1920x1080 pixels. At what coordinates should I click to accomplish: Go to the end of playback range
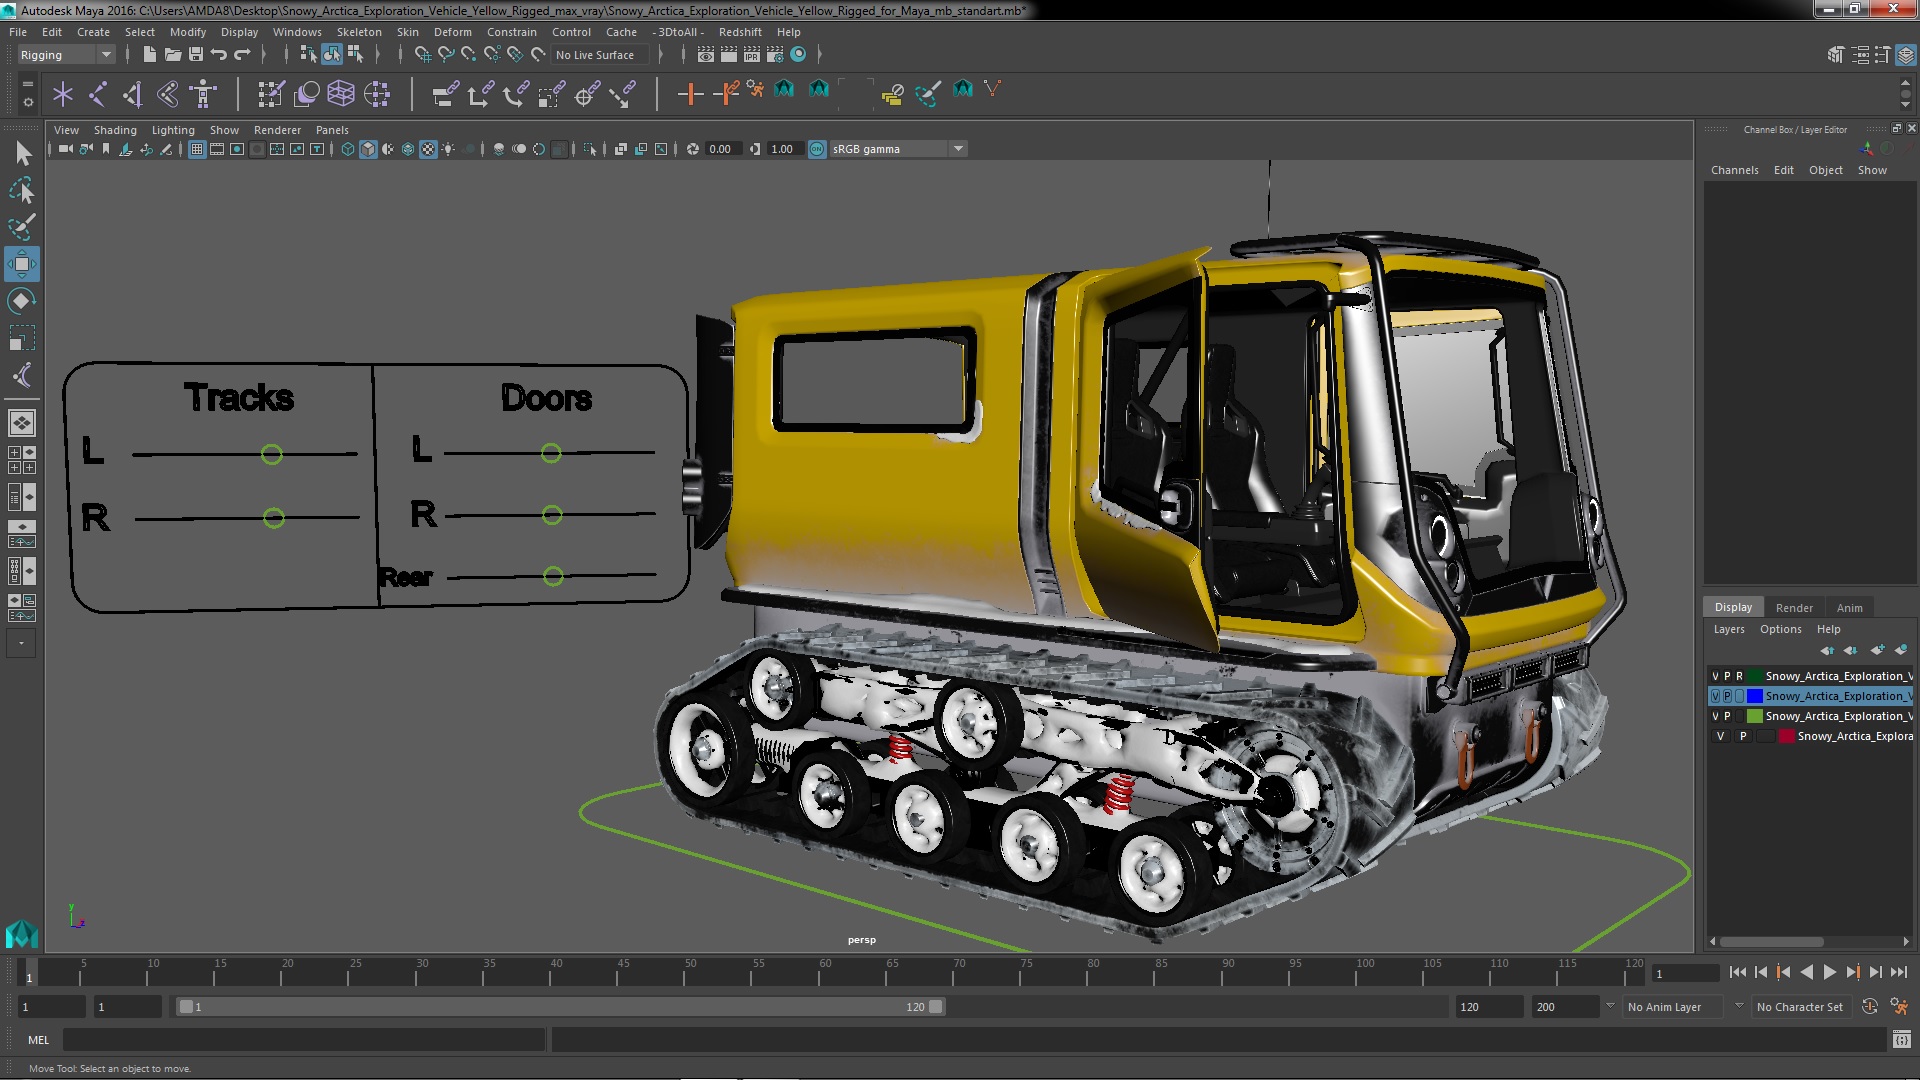(1899, 972)
